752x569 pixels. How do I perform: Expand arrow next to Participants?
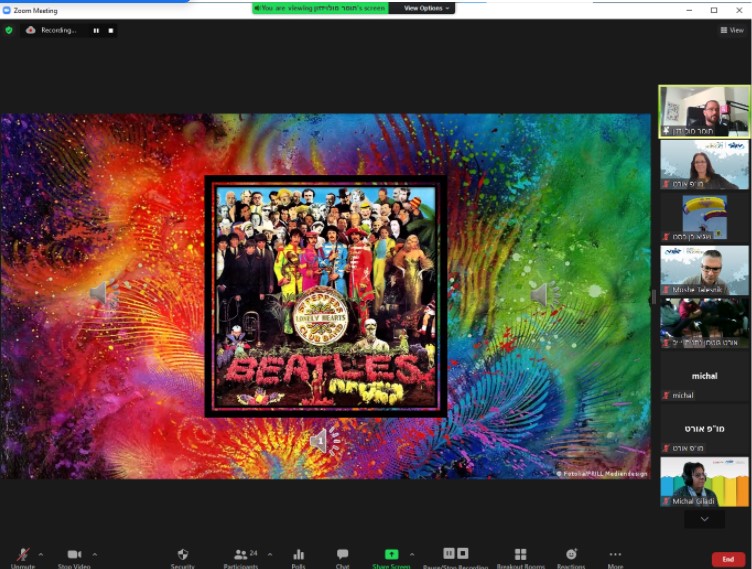click(x=270, y=555)
